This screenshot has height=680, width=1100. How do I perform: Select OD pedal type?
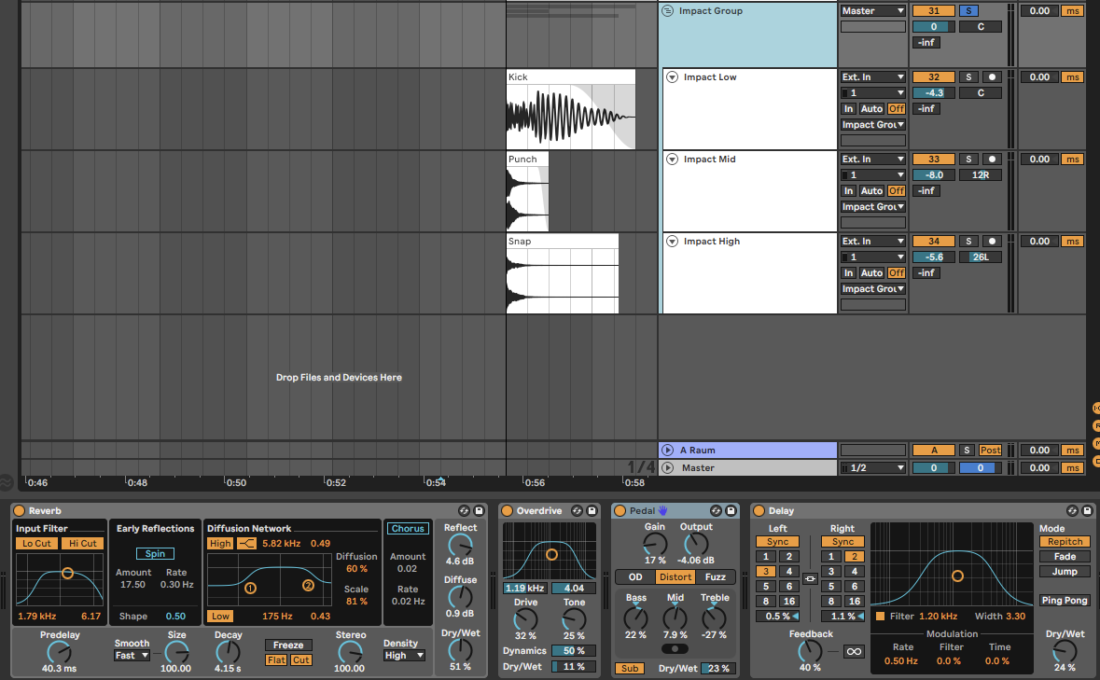point(636,577)
